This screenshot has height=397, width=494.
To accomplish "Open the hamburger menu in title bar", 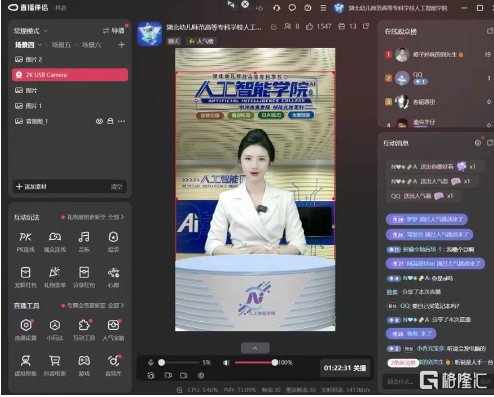I will tap(323, 8).
